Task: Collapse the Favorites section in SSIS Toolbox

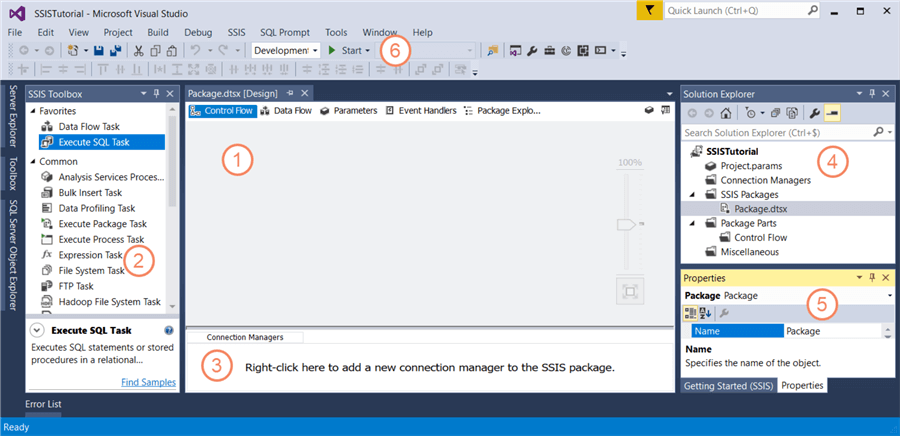Action: [33, 111]
